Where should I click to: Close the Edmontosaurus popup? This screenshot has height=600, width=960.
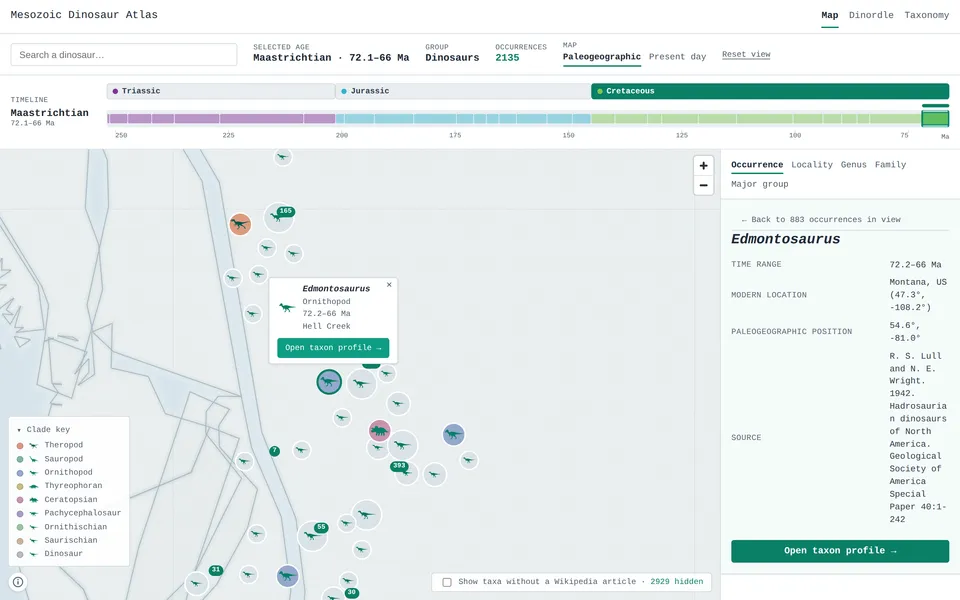[x=389, y=285]
